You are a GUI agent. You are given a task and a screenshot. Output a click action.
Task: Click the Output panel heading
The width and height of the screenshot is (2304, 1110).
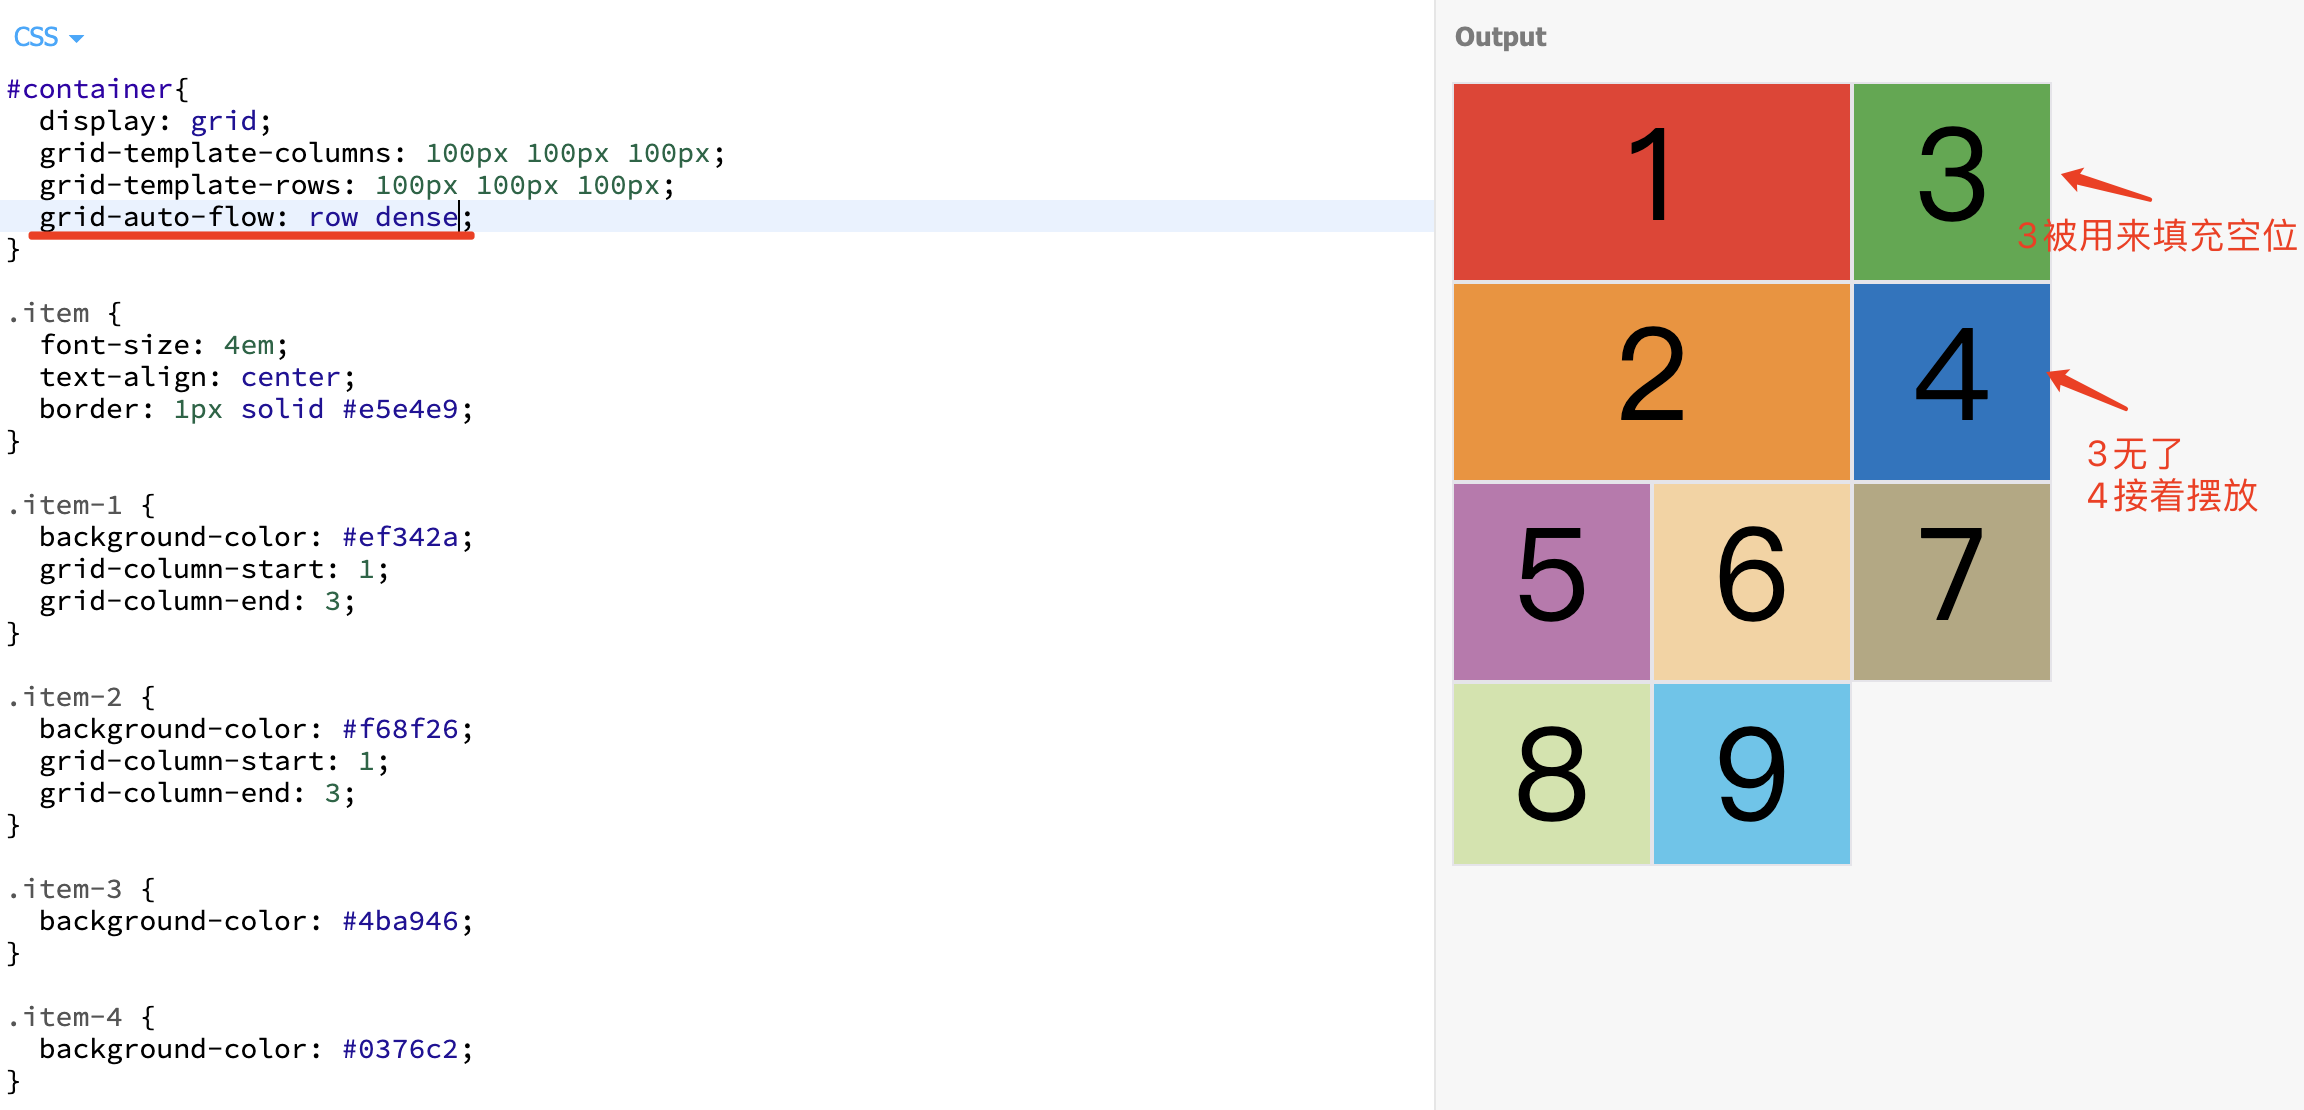click(1500, 37)
